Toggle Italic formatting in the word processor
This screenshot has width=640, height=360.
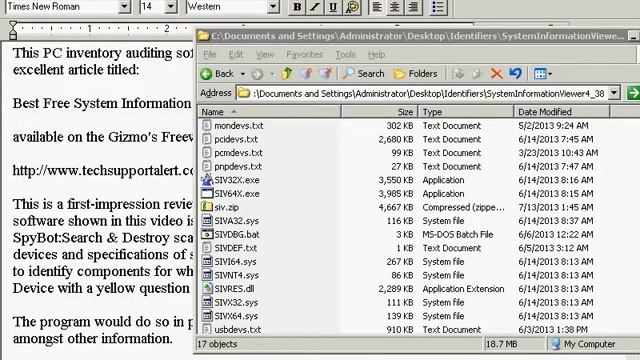pos(315,7)
